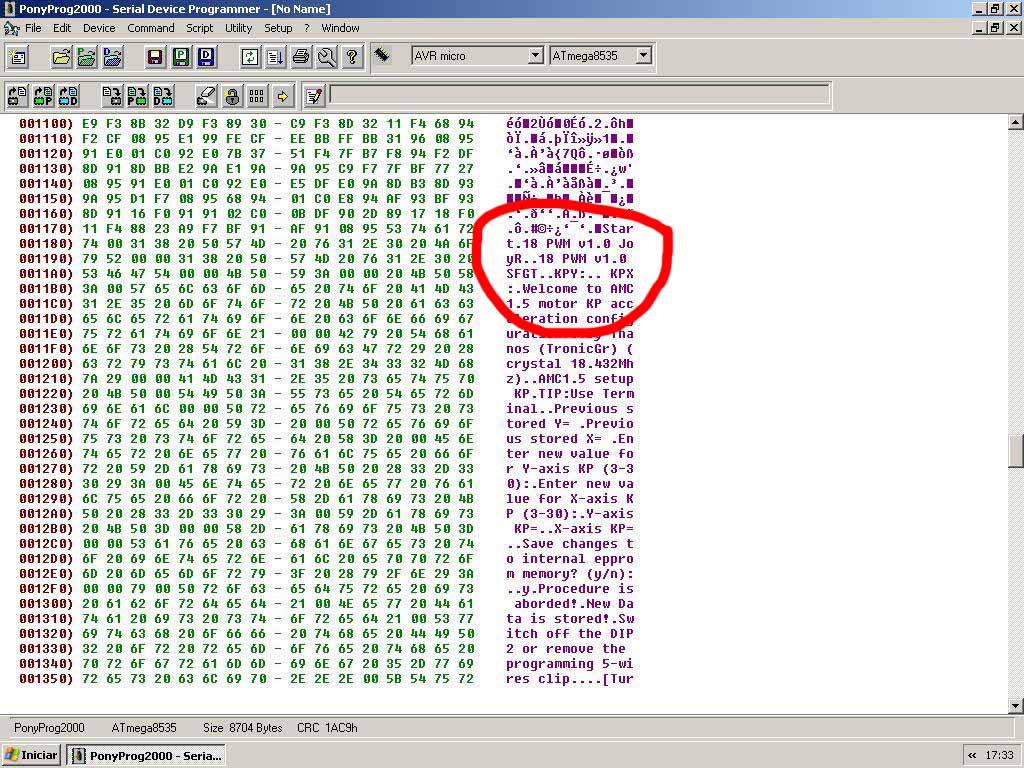1024x768 pixels.
Task: Erase the device using the eraser icon
Action: pos(206,96)
